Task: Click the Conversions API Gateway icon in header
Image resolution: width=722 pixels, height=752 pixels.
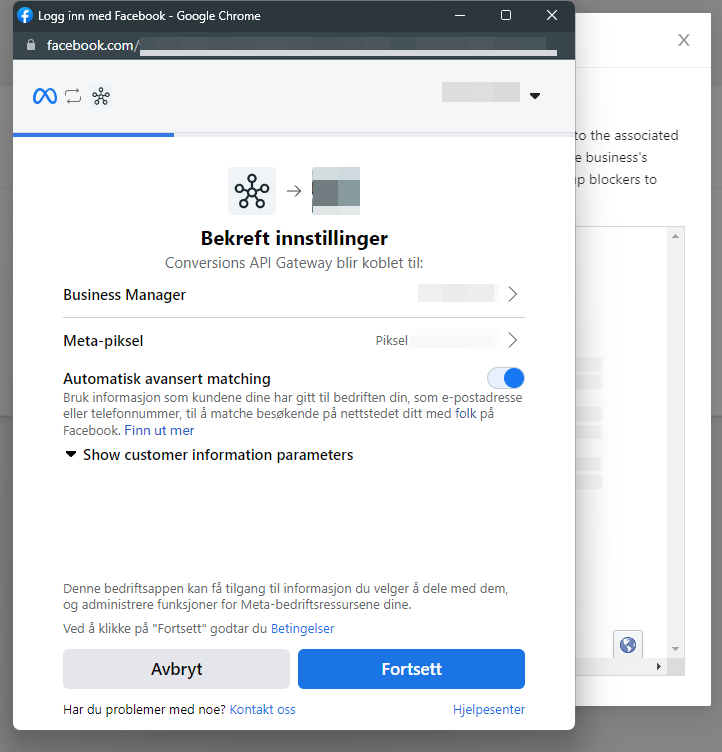Action: pos(101,96)
